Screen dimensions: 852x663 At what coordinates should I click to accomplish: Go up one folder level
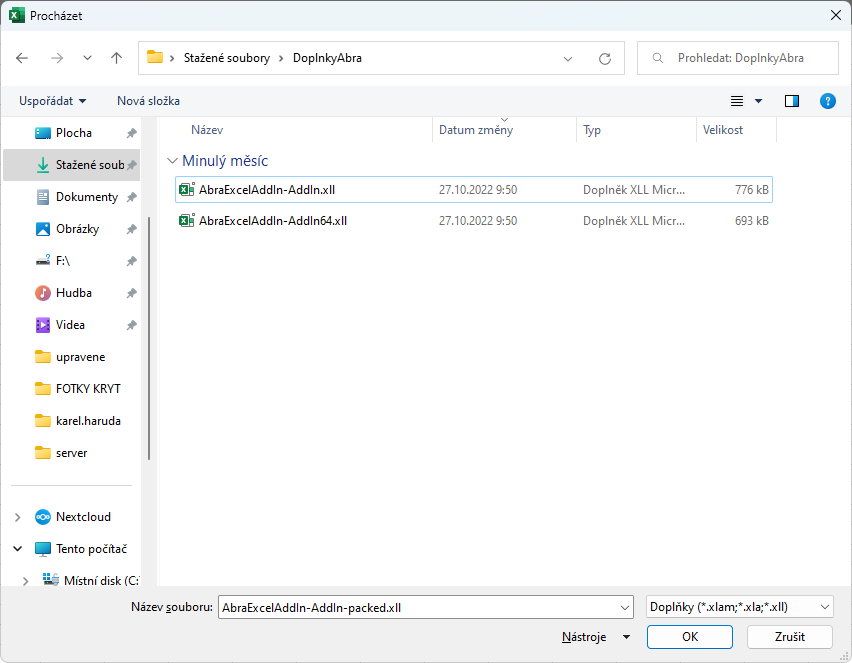(116, 58)
